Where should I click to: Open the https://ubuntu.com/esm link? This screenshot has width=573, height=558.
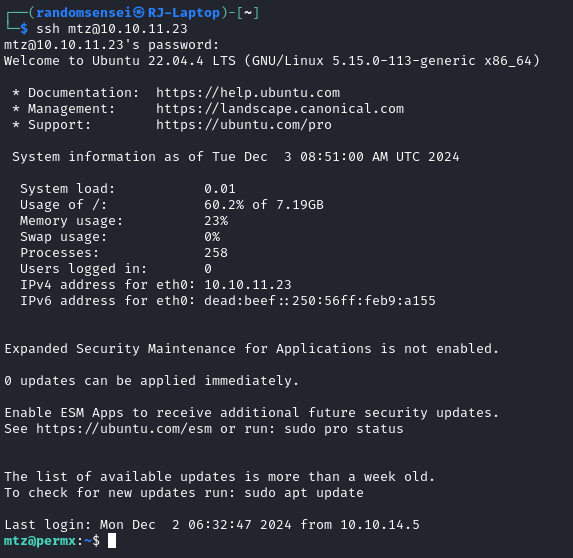tap(124, 429)
